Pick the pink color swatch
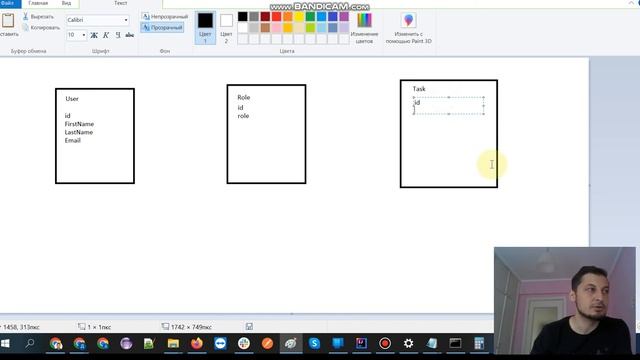This screenshot has height=360, width=640. [x=276, y=28]
